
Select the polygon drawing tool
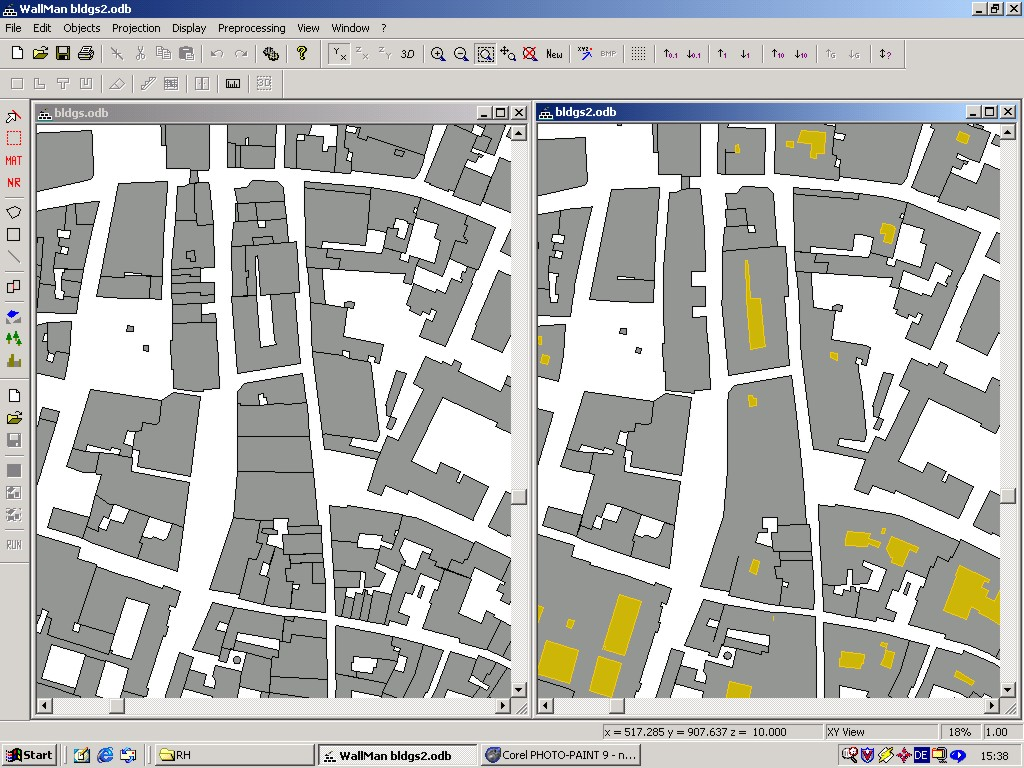pos(13,212)
